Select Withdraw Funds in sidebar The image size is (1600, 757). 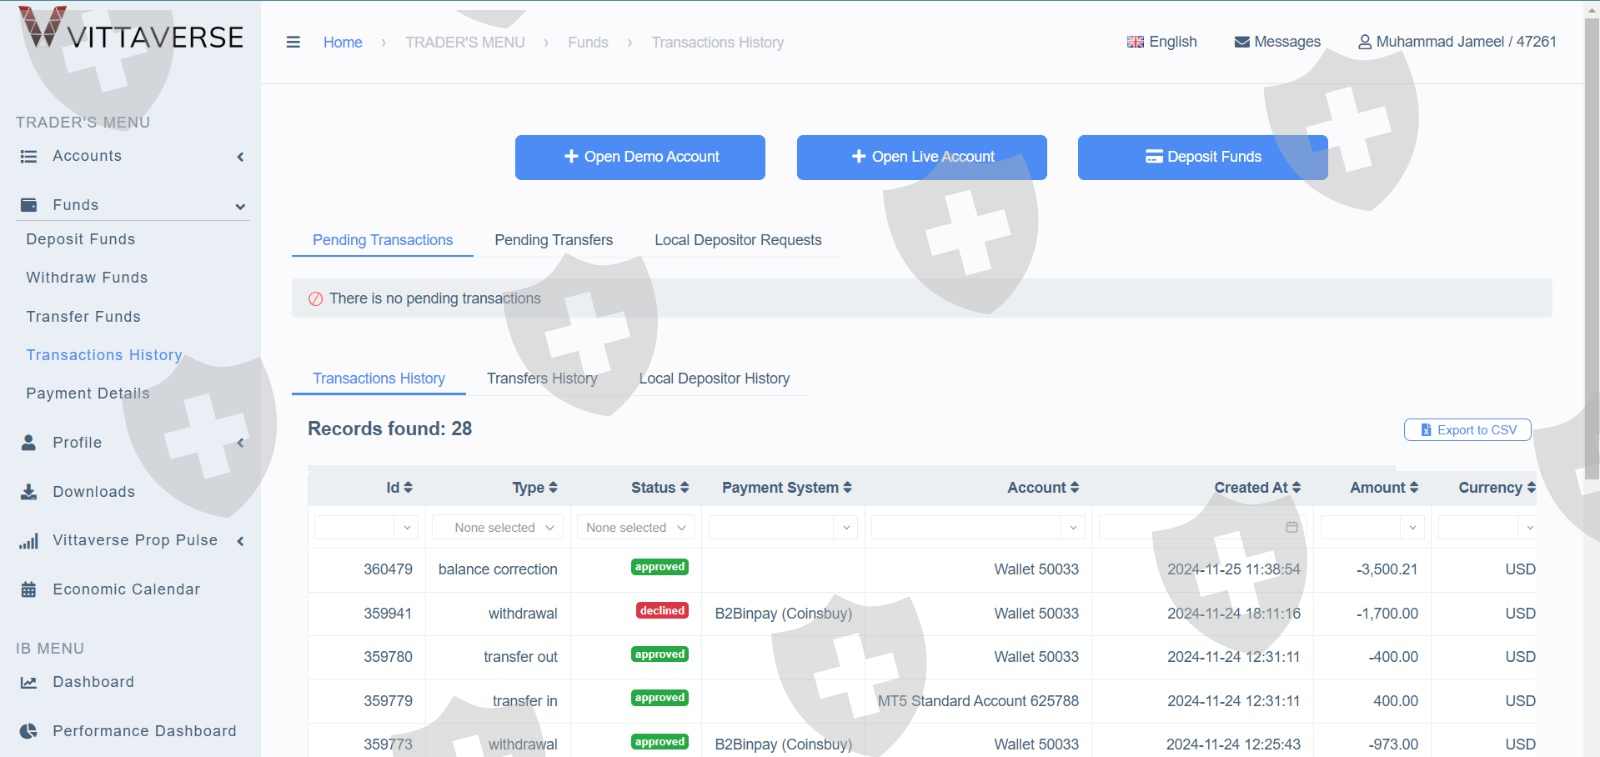(x=87, y=277)
